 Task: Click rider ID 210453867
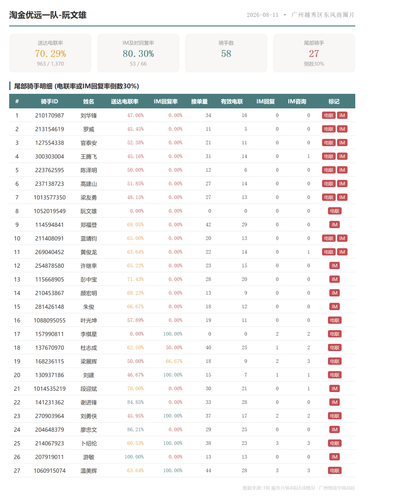[50, 293]
